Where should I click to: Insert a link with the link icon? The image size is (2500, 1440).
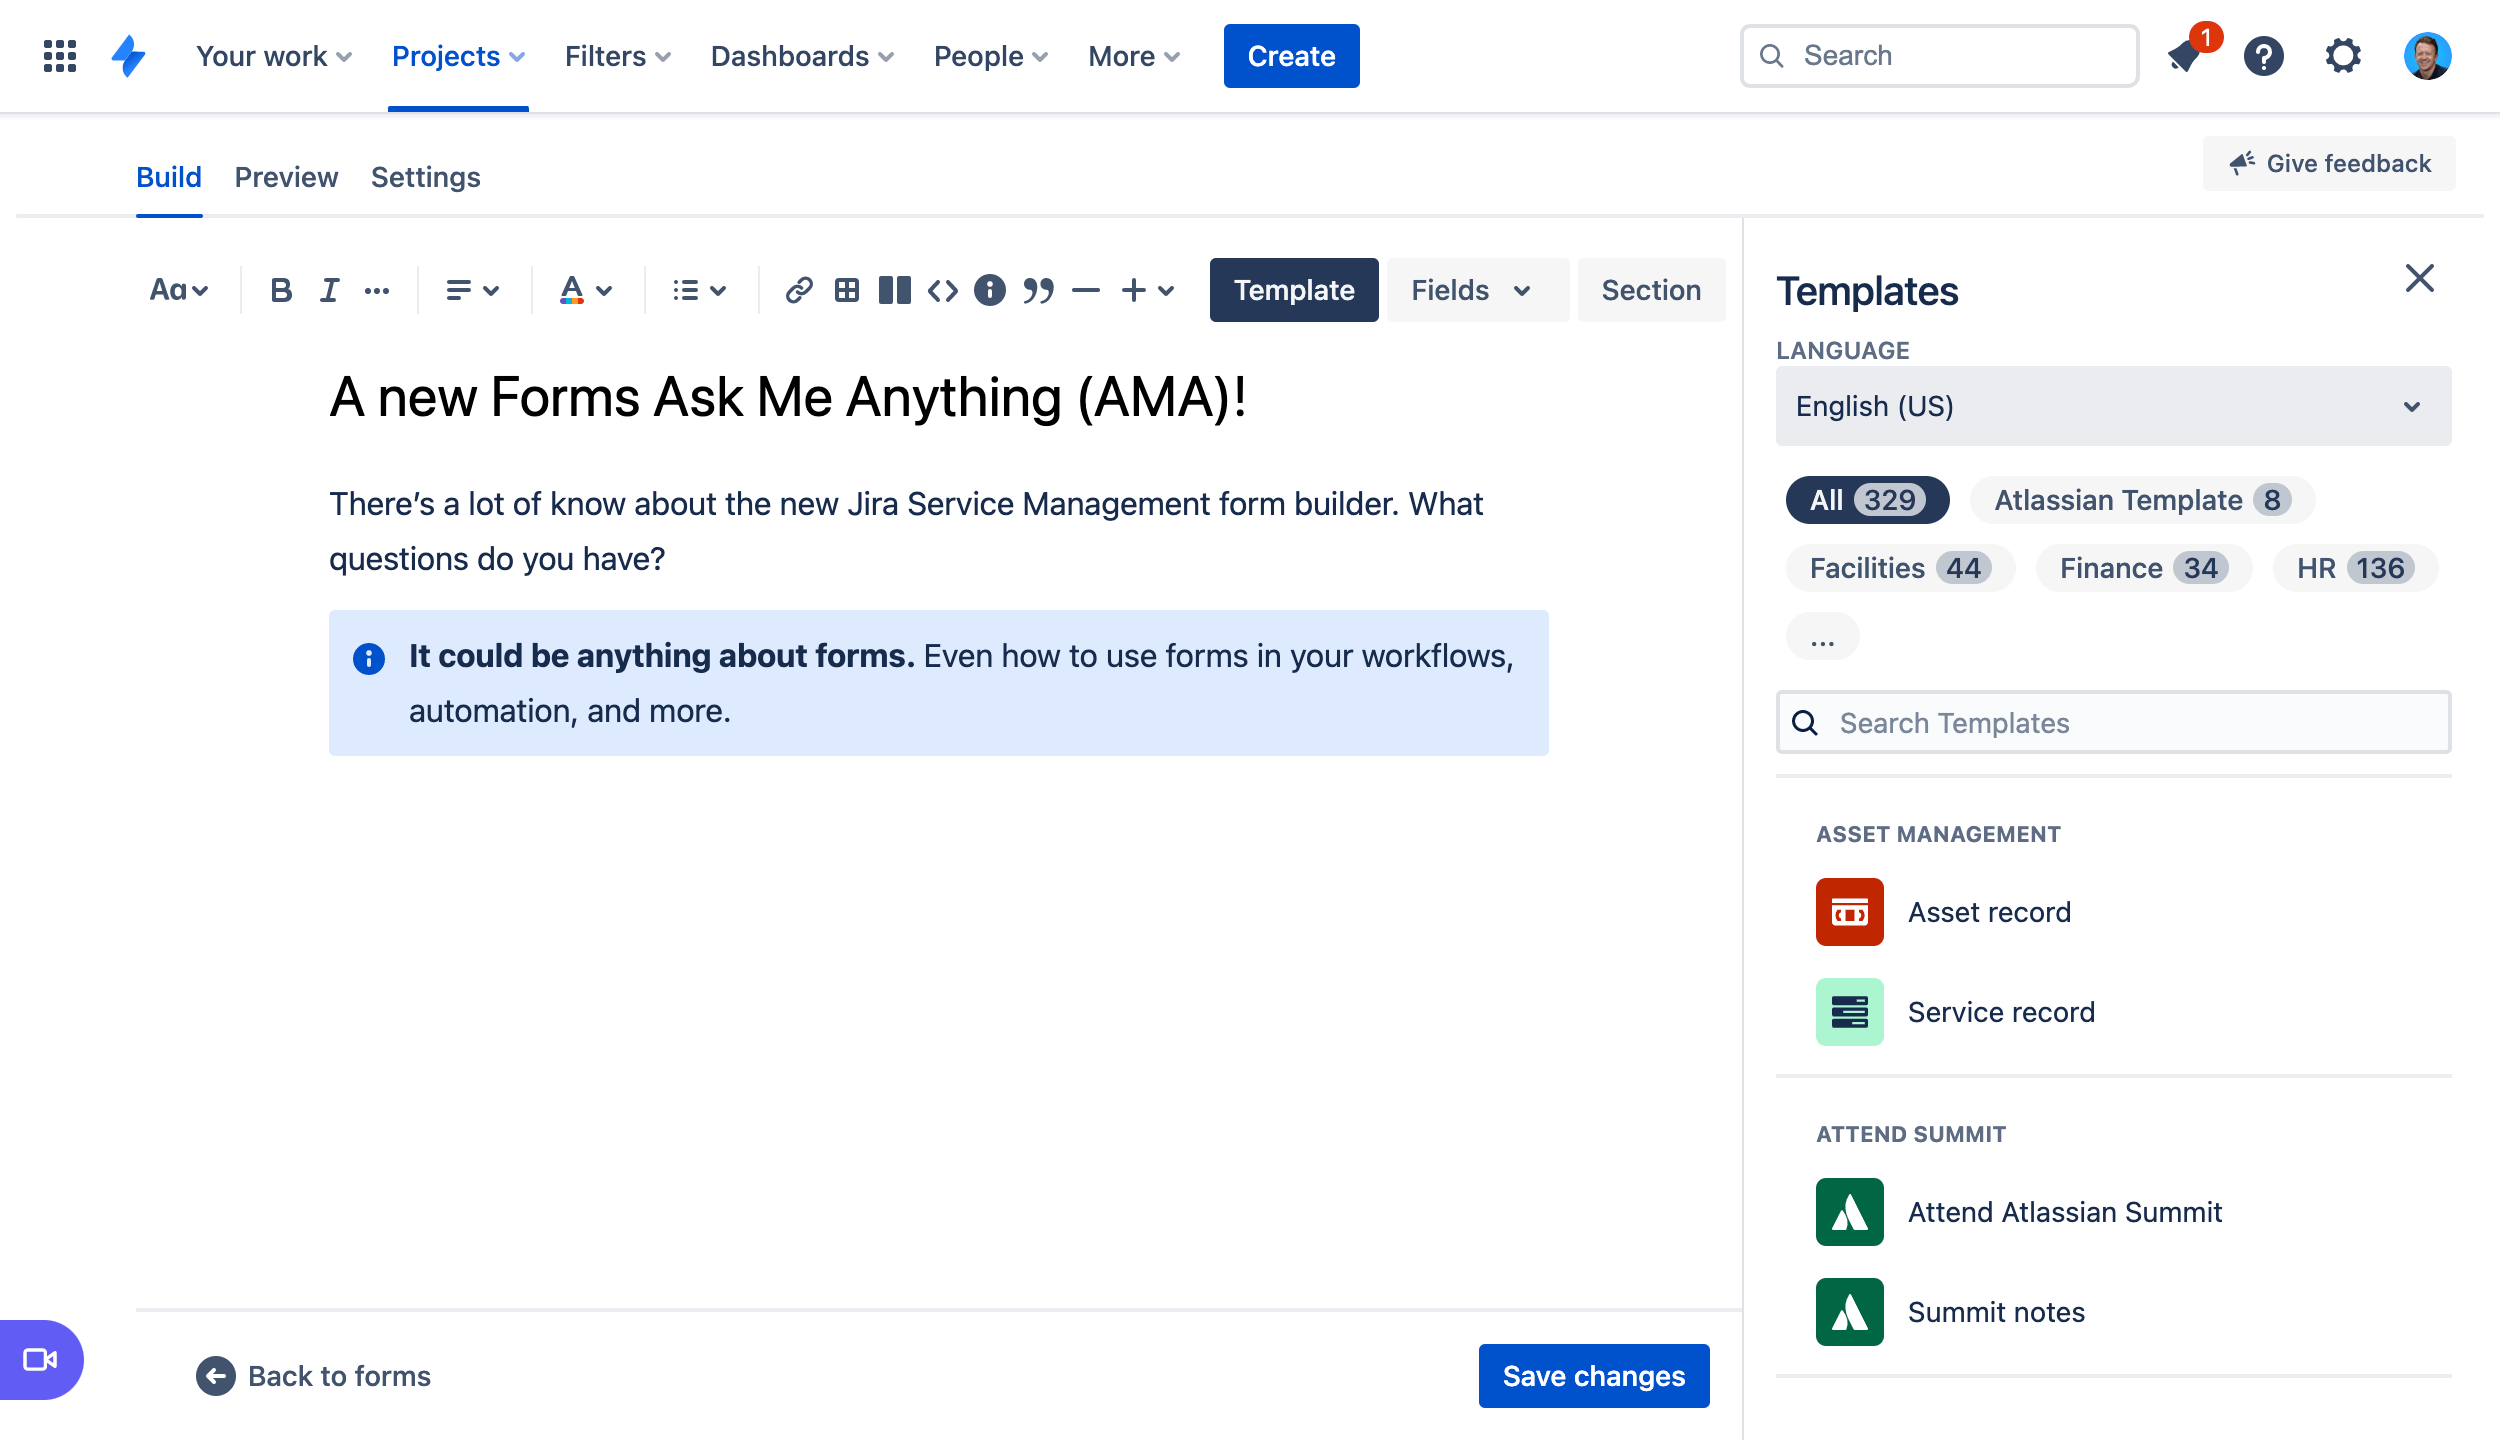pos(798,291)
